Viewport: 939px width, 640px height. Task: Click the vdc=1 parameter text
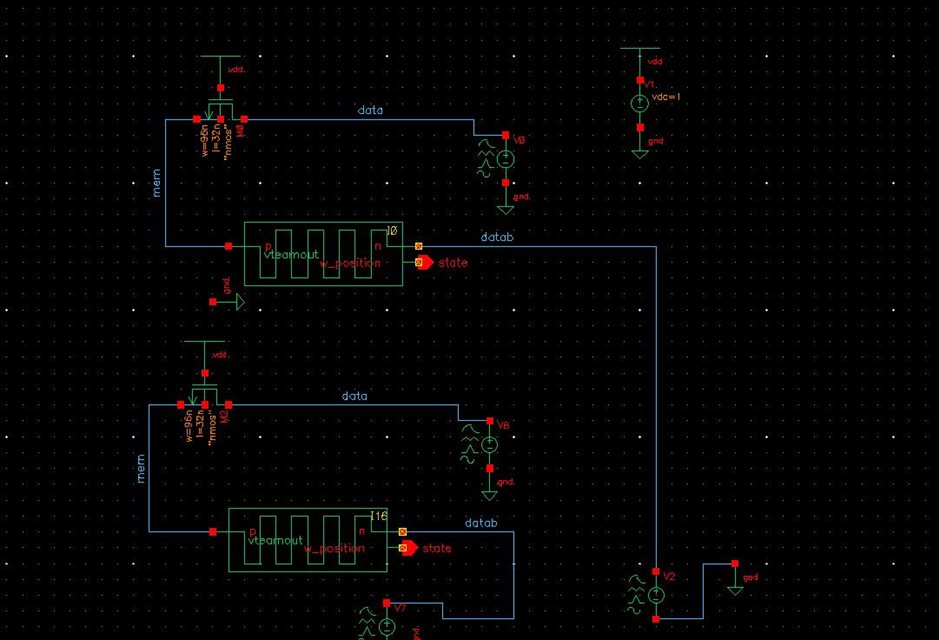[666, 96]
